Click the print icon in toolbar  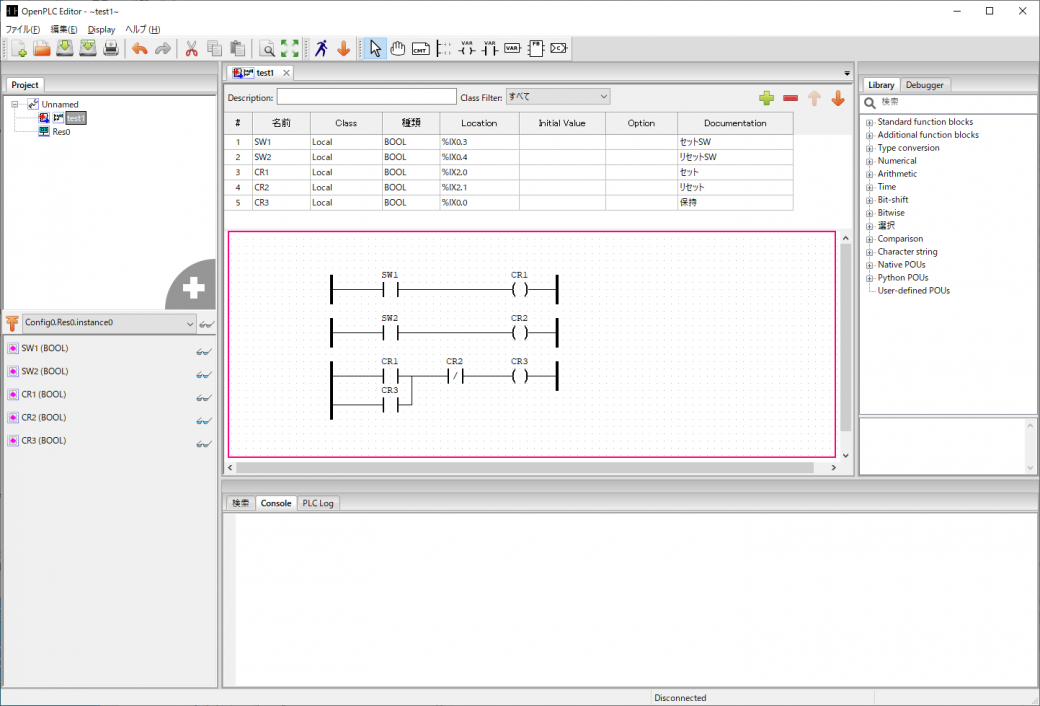coord(111,48)
